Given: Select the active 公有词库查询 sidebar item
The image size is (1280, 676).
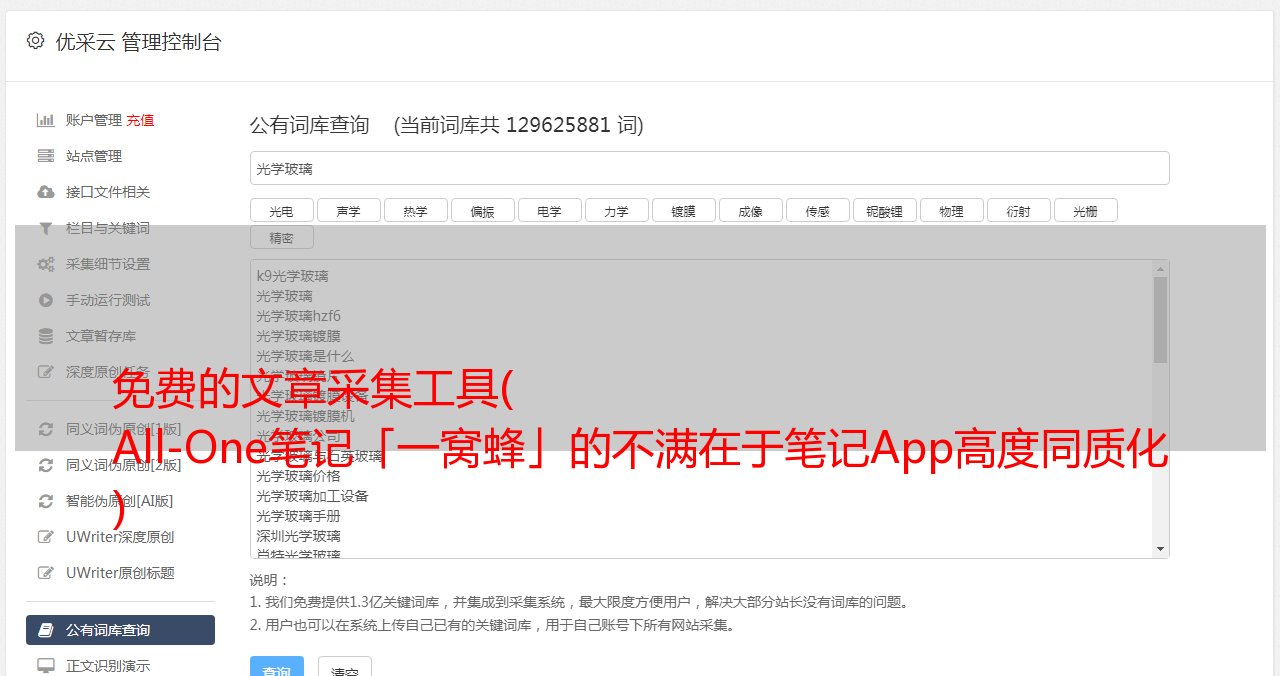Looking at the screenshot, I should (120, 630).
